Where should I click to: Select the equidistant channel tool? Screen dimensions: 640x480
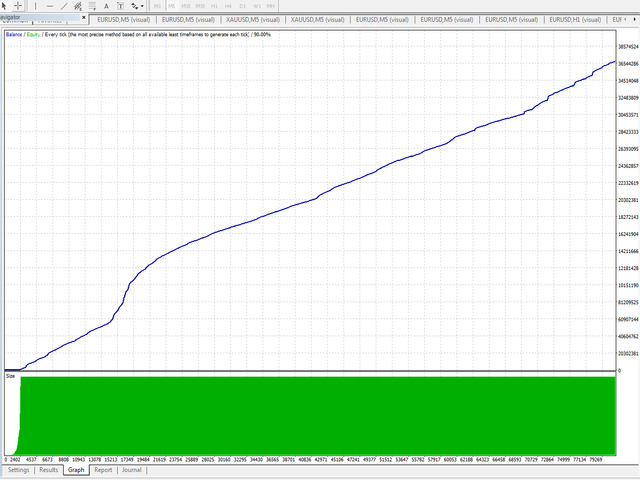[78, 6]
